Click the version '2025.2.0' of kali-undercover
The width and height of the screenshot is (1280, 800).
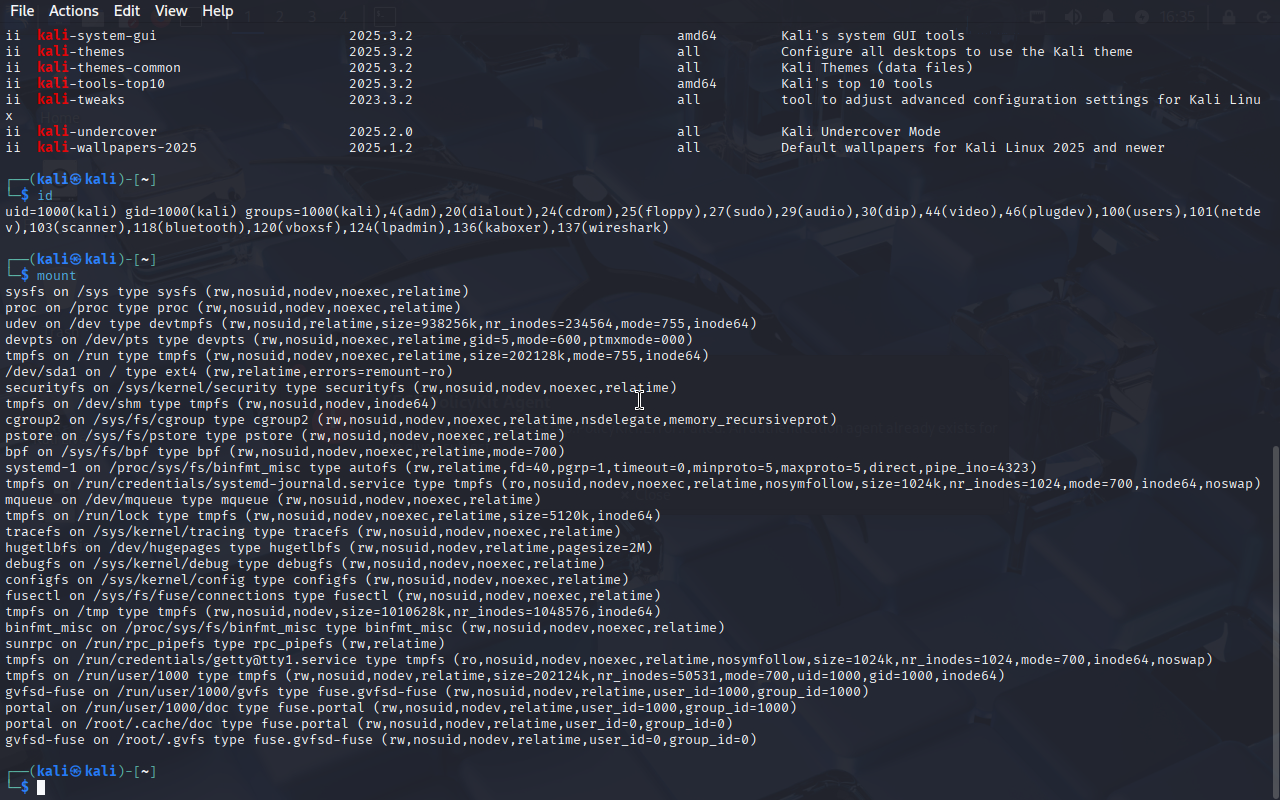[x=381, y=132]
